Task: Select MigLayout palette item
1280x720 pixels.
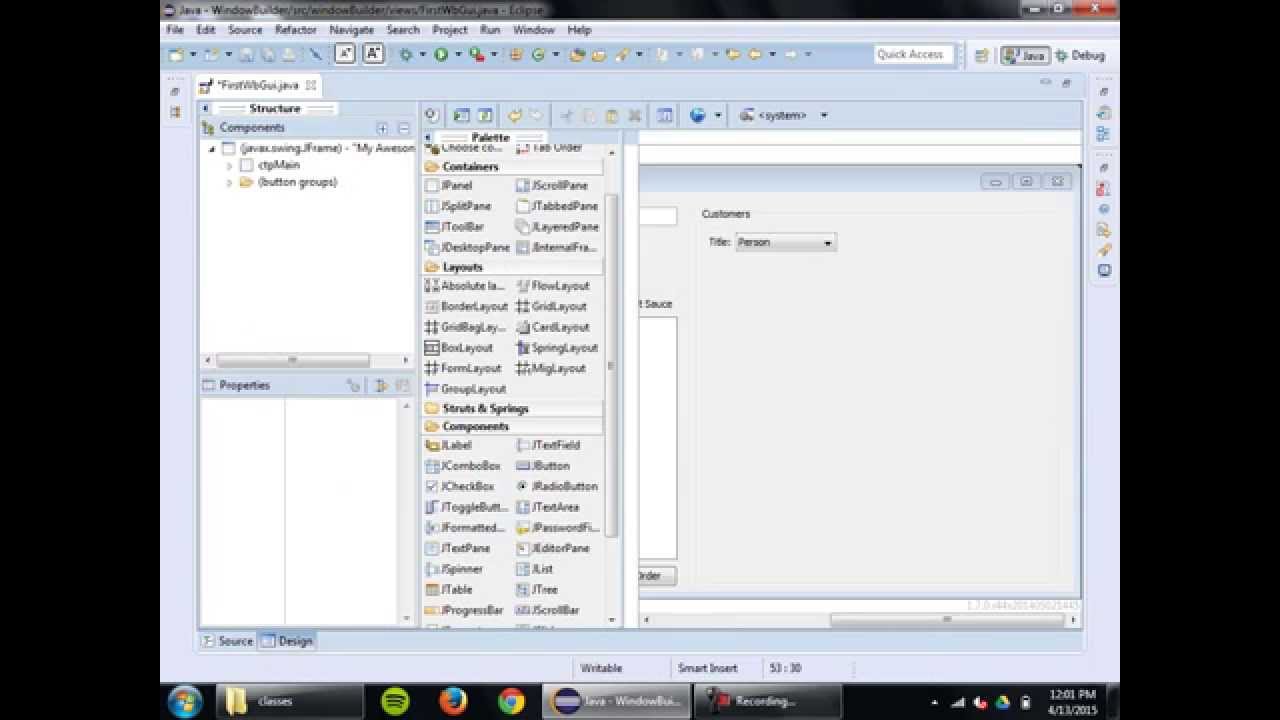Action: [x=551, y=368]
